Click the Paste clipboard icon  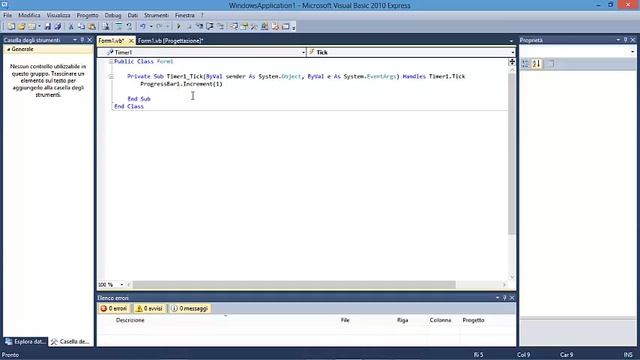[92, 27]
